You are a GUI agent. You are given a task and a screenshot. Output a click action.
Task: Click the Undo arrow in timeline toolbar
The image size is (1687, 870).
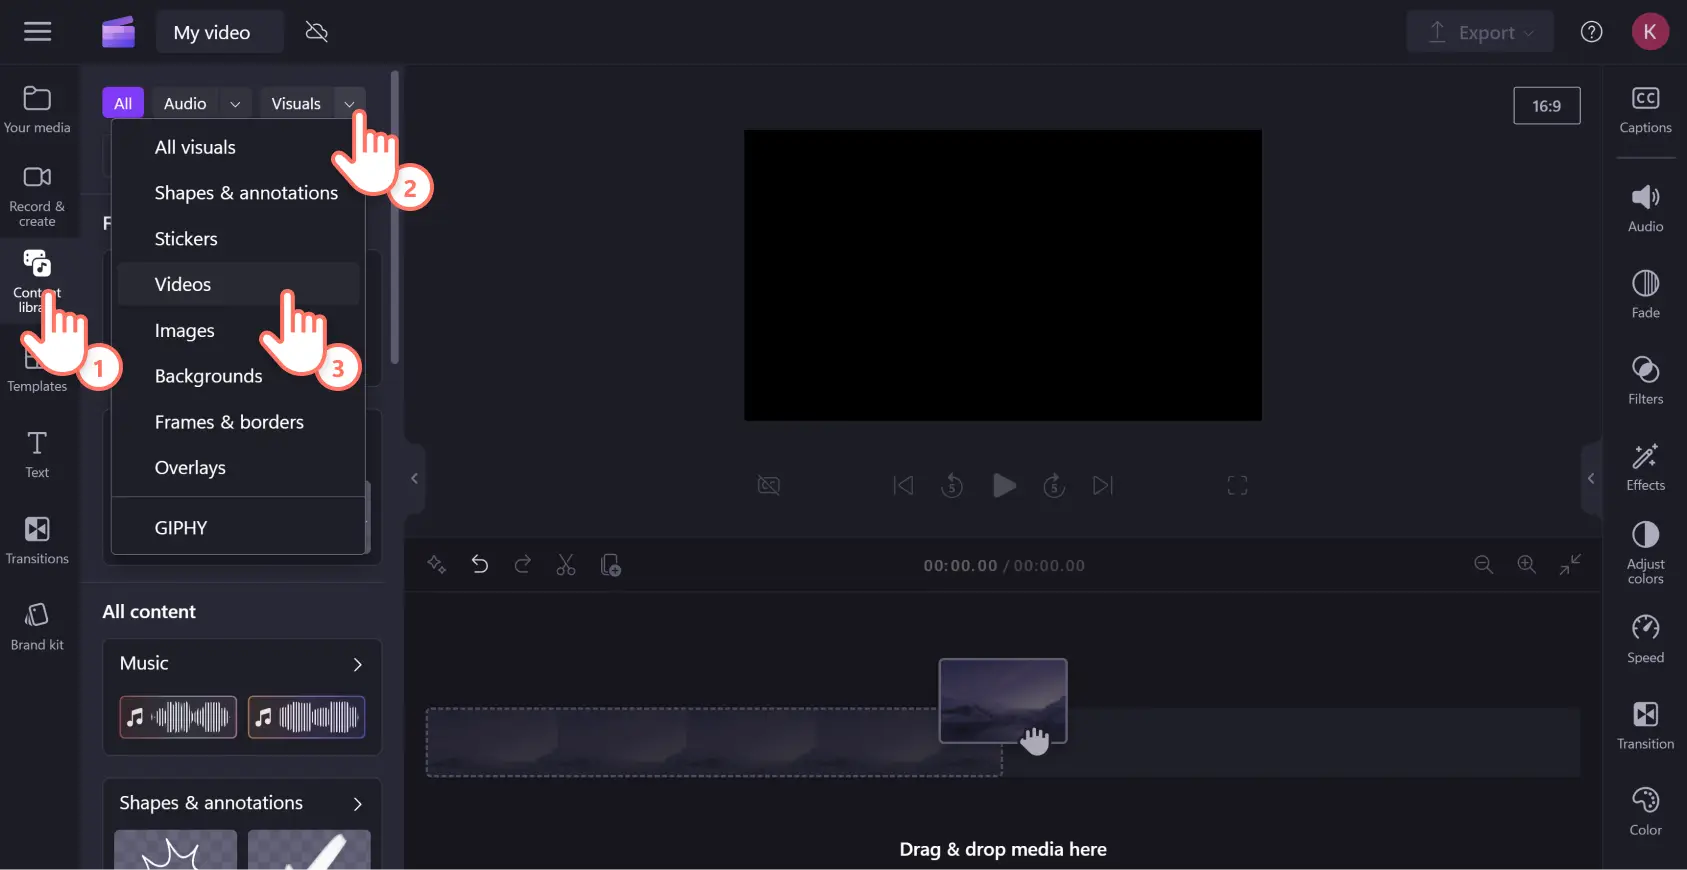click(x=480, y=565)
